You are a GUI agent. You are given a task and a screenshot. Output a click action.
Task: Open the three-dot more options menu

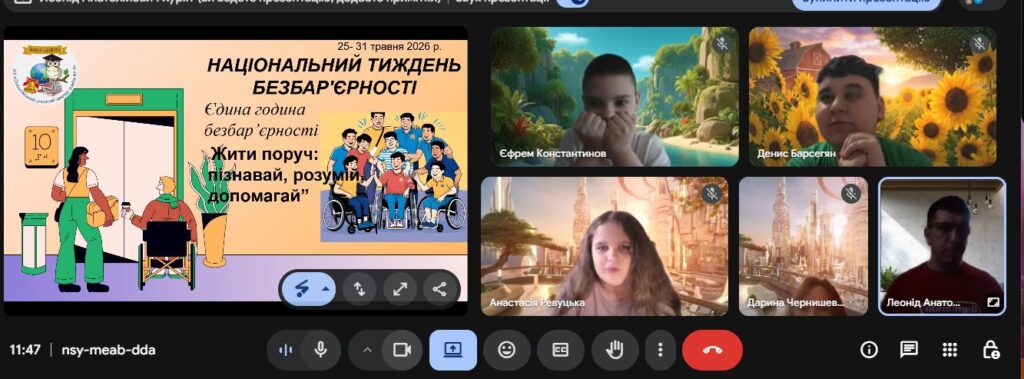(x=660, y=350)
